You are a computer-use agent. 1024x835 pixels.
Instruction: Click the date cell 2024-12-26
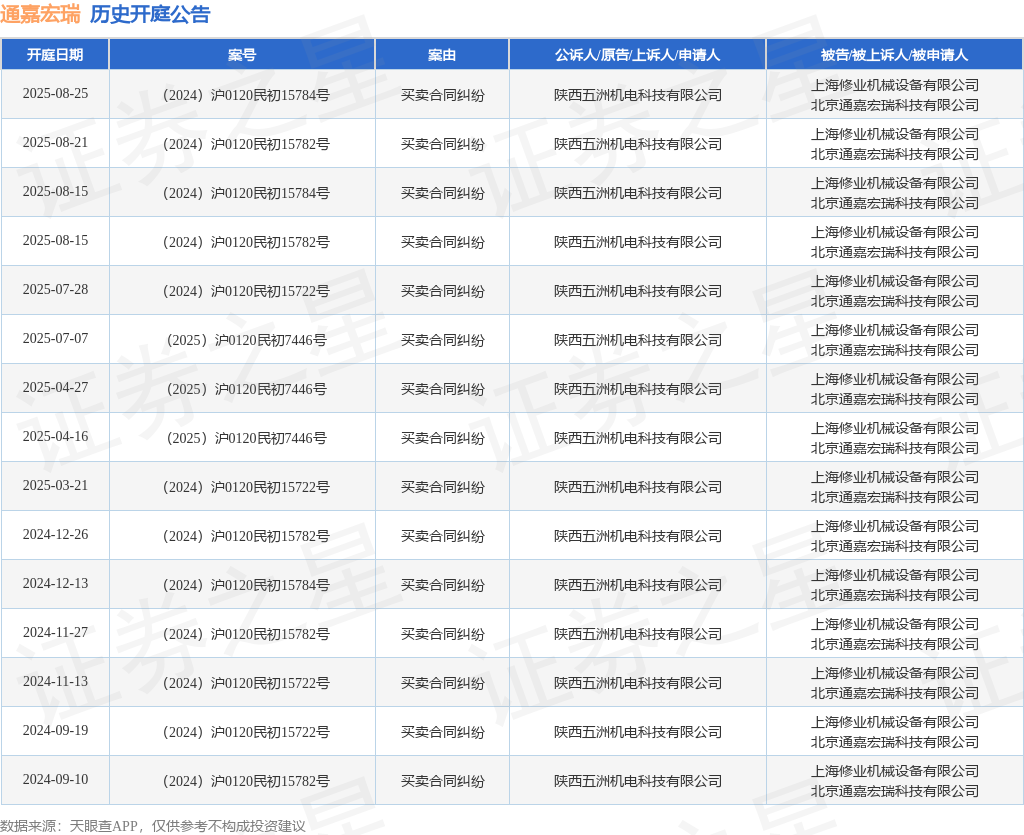(x=56, y=534)
